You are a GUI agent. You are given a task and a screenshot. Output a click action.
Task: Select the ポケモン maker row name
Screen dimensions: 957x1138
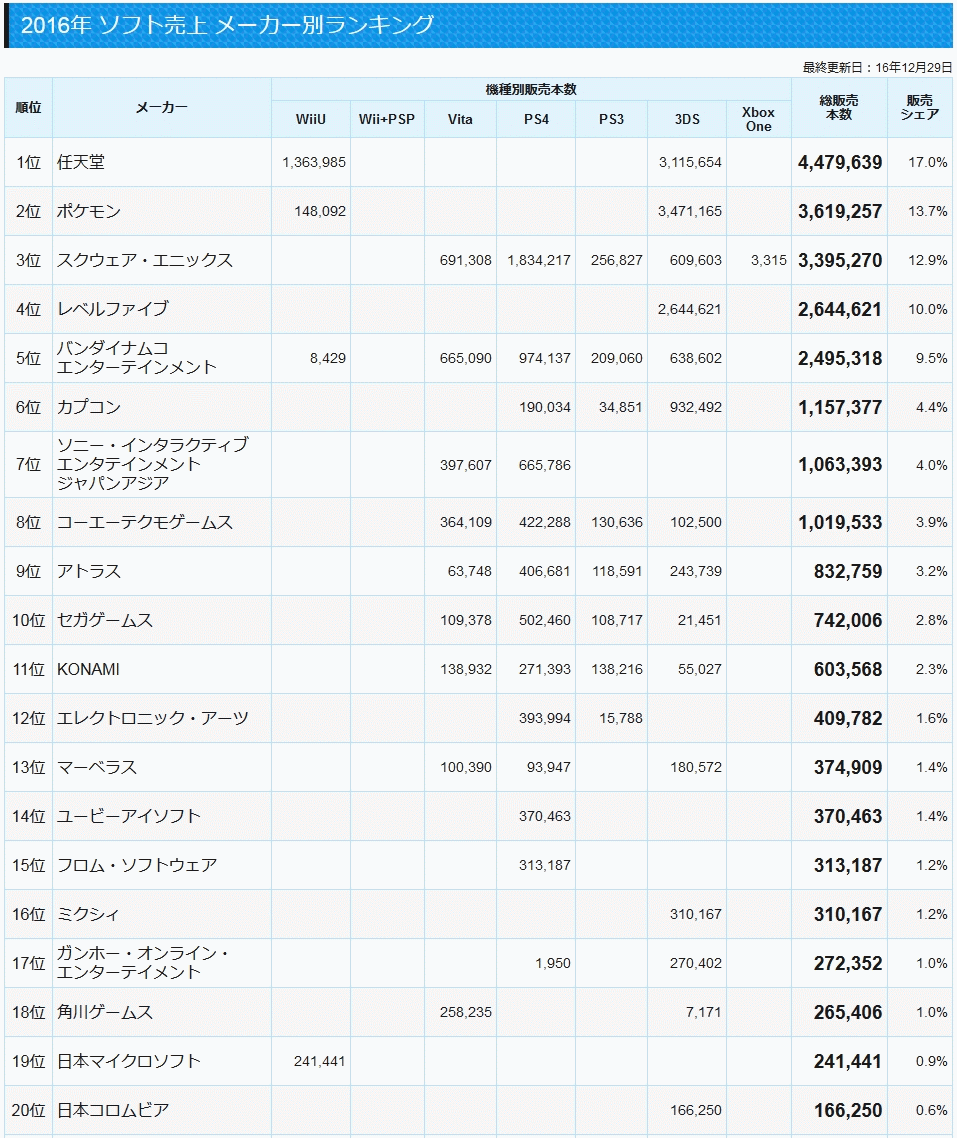(89, 211)
